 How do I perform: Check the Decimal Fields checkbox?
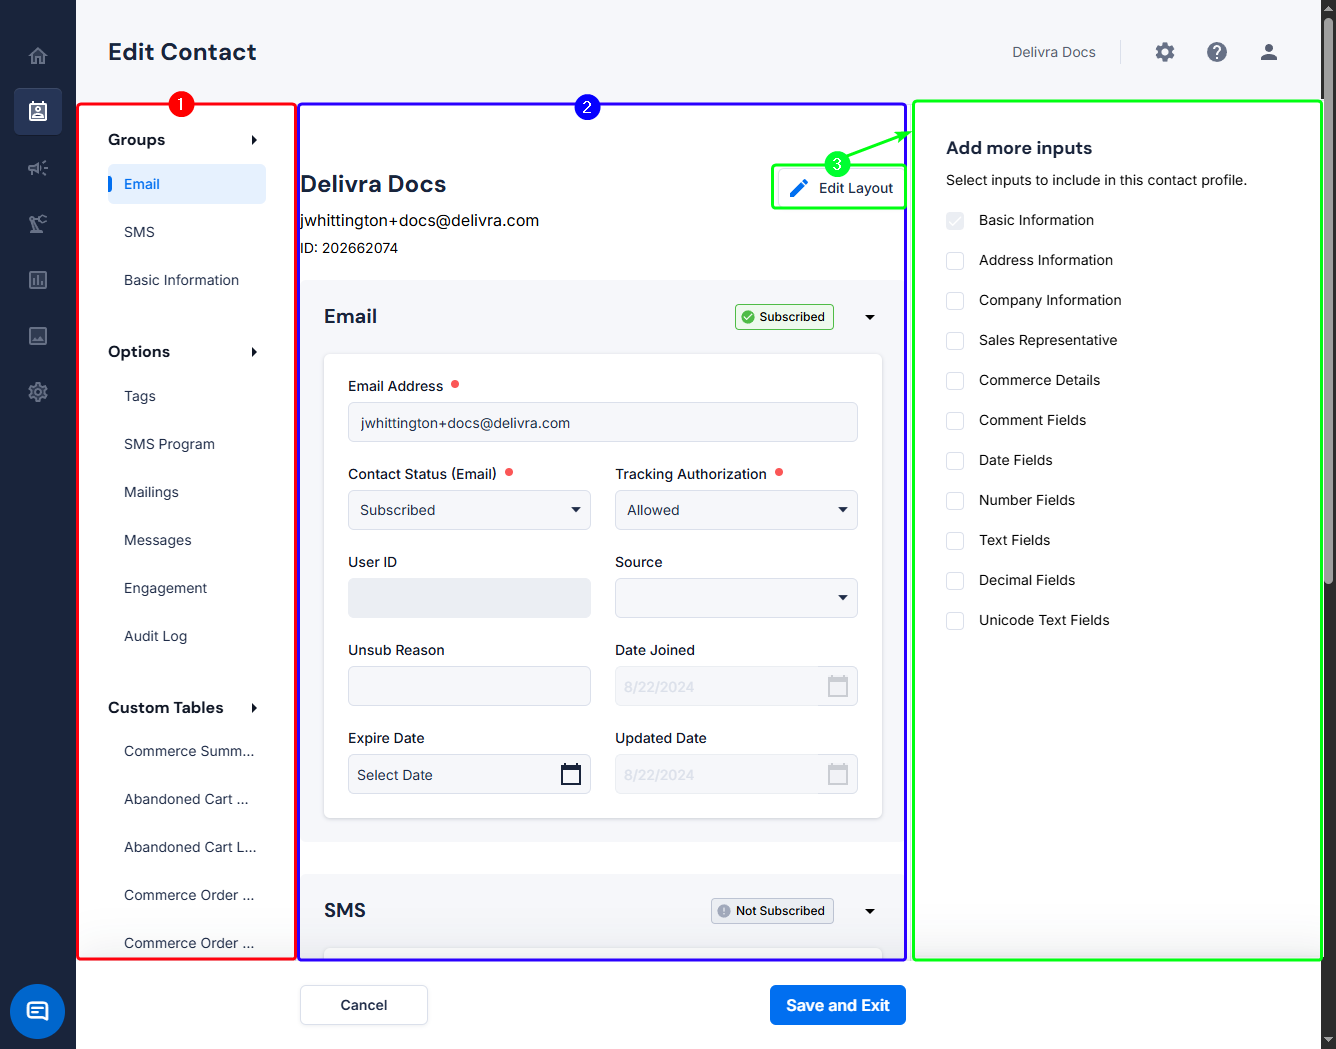tap(955, 581)
